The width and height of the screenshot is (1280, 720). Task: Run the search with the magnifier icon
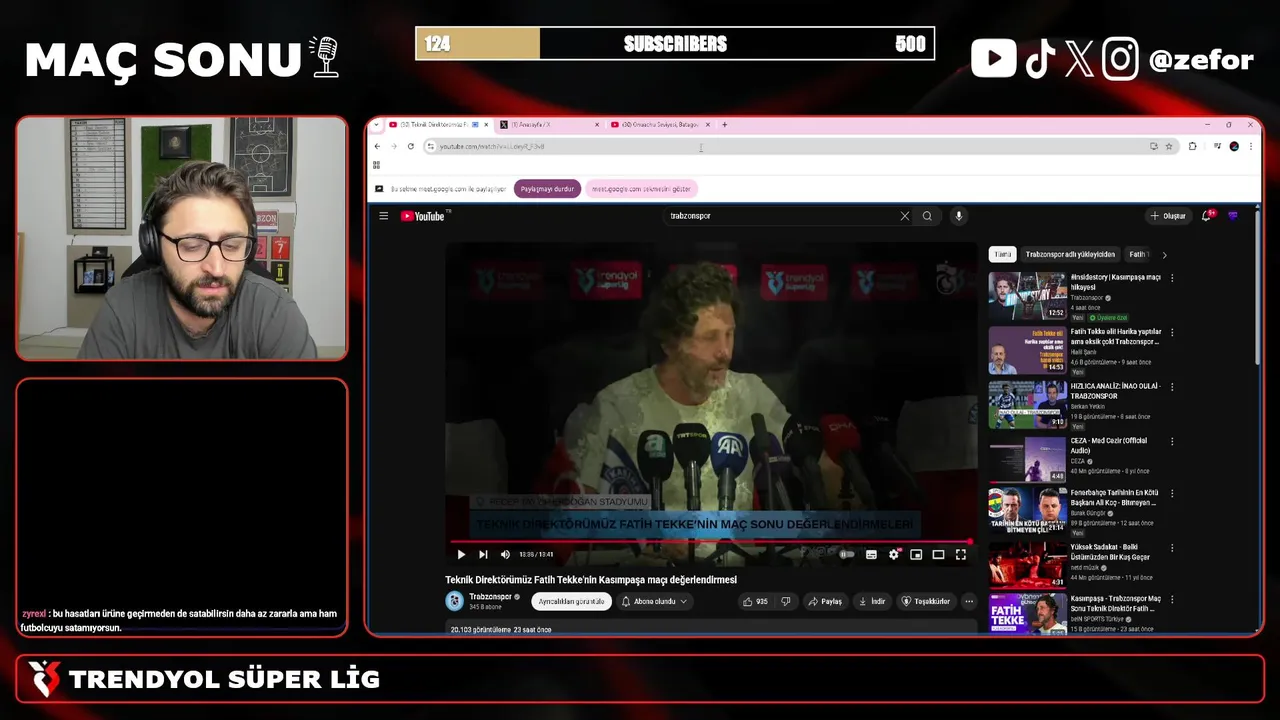(x=927, y=216)
